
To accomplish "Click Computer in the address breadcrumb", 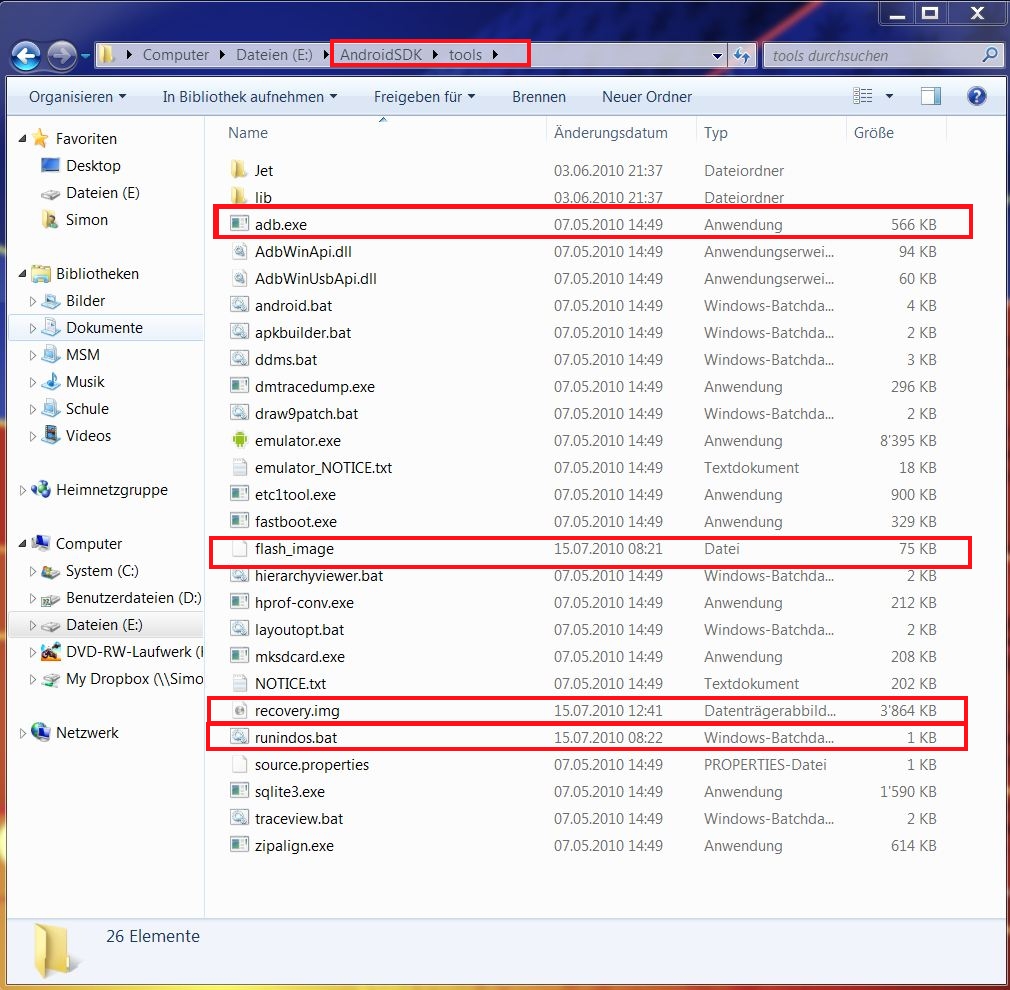I will tap(175, 55).
